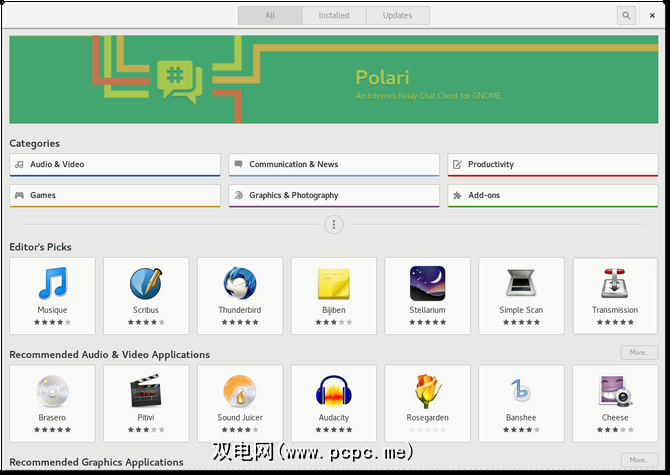Viewport: 670px width, 475px height.
Task: Open the Transmission app icon
Action: pyautogui.click(x=615, y=283)
